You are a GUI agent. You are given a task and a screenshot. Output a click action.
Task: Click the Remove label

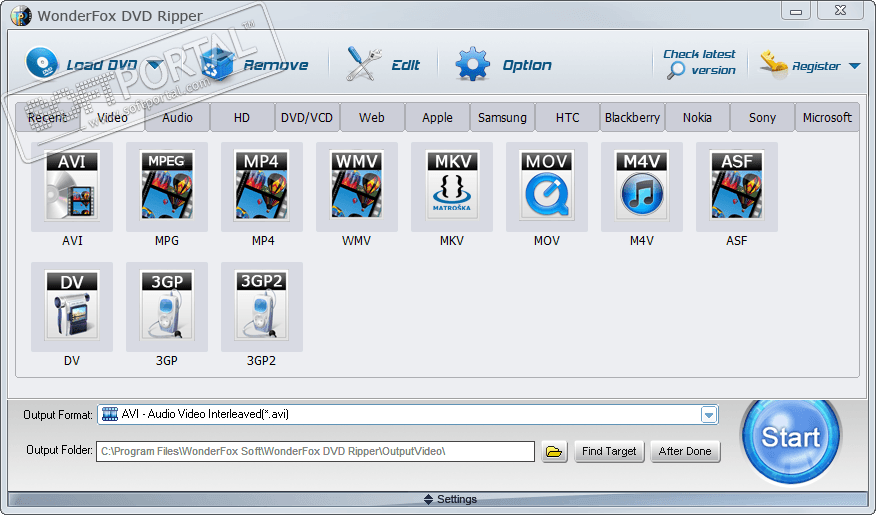(276, 65)
